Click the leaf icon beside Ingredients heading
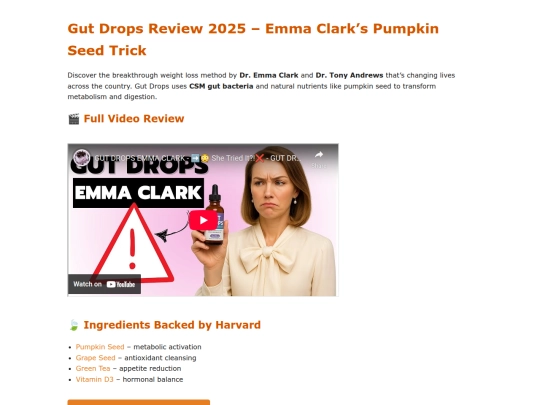The width and height of the screenshot is (540, 405). click(x=73, y=325)
